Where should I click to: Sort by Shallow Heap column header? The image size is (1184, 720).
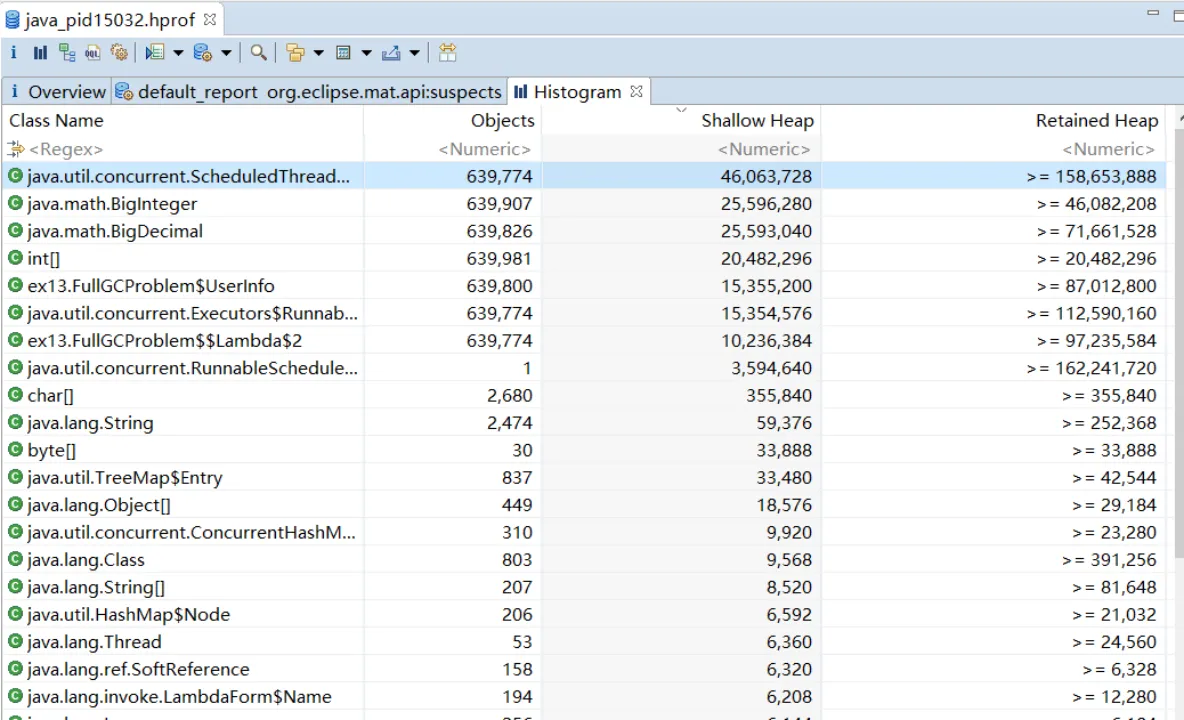(x=681, y=121)
